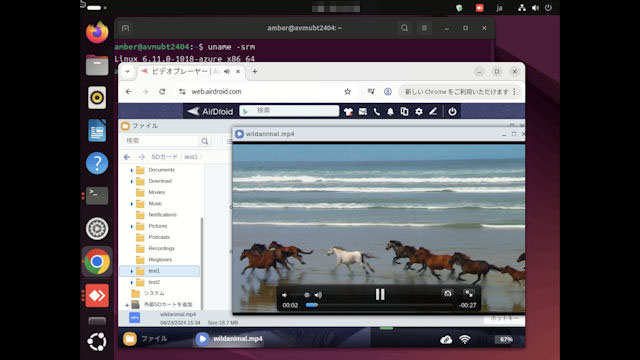The image size is (640, 360).
Task: Expand the Documents folder
Action: point(131,170)
